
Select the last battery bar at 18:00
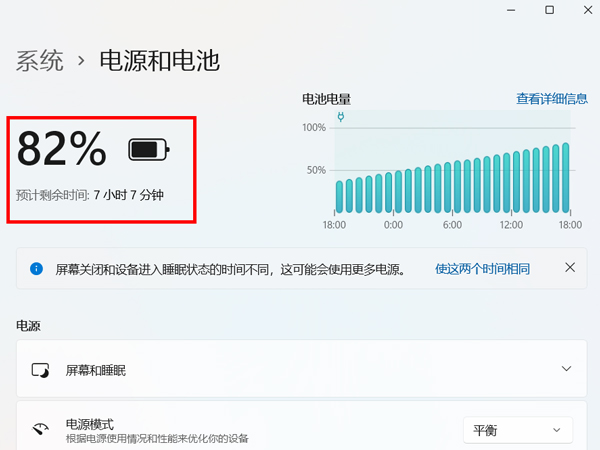[566, 178]
